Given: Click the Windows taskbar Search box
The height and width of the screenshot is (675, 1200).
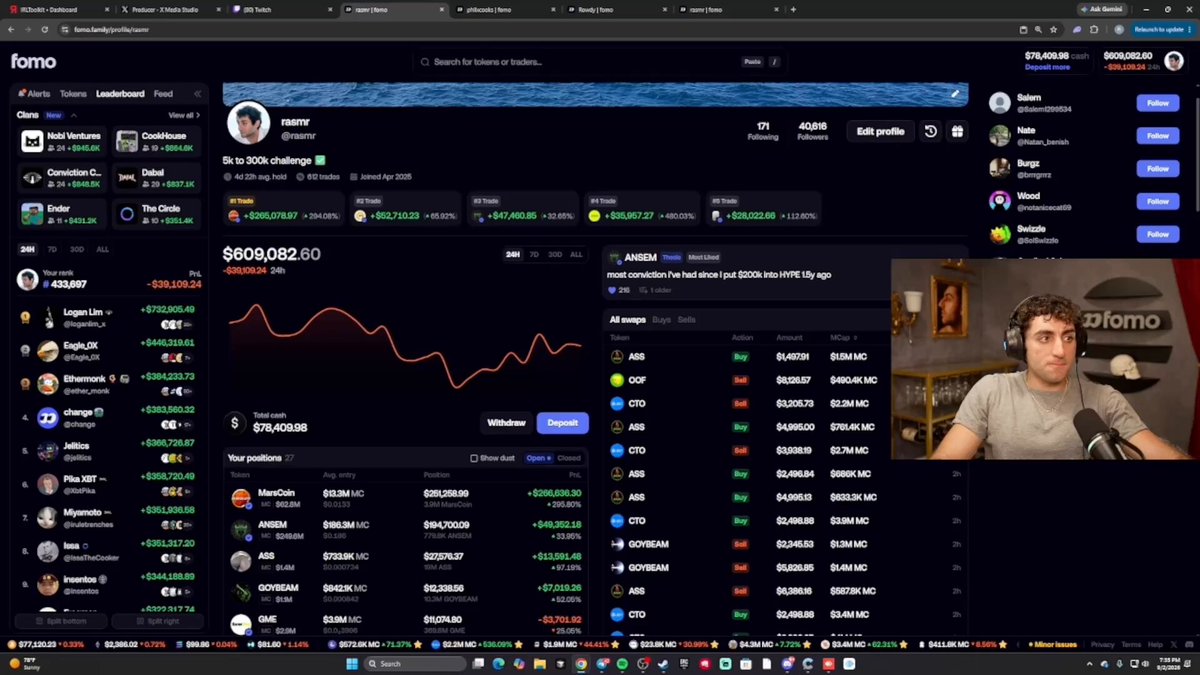Looking at the screenshot, I should click(x=417, y=664).
